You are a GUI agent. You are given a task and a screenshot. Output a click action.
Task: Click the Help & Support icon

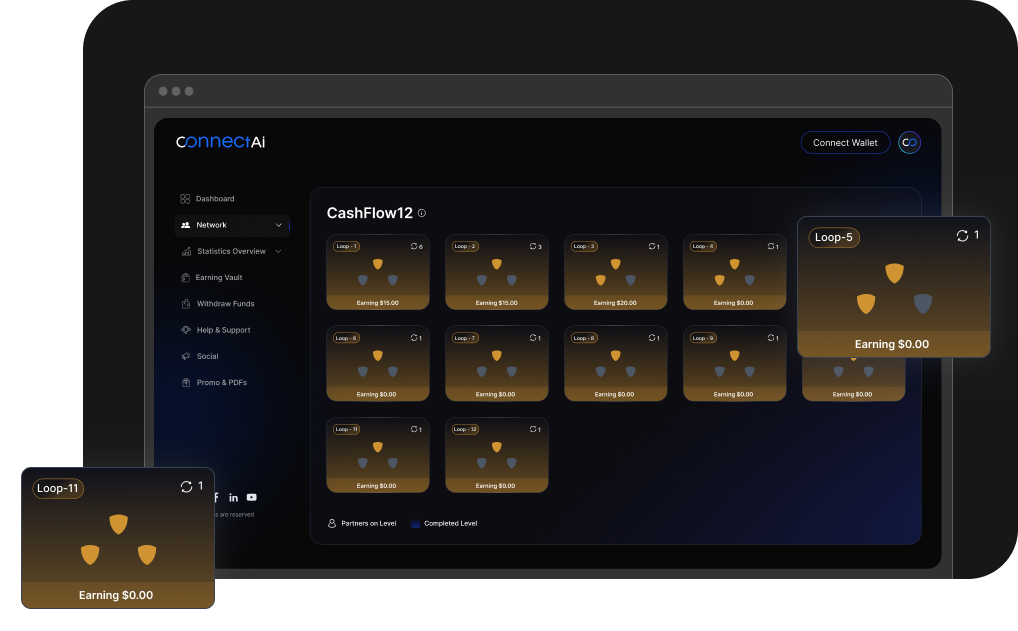(x=186, y=330)
